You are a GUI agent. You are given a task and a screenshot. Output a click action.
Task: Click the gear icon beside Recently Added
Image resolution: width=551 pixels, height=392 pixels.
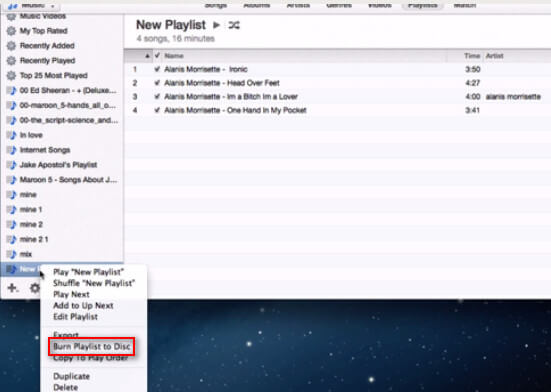click(x=11, y=46)
